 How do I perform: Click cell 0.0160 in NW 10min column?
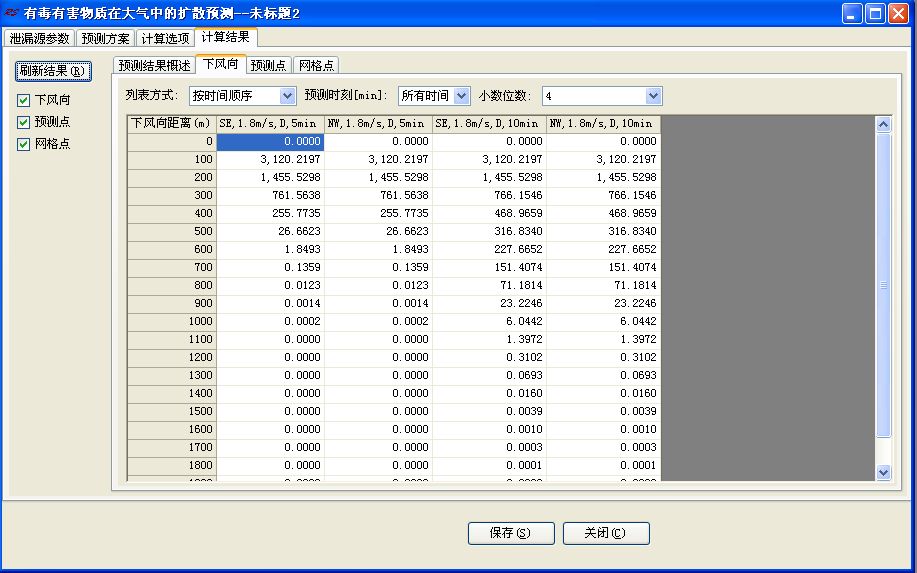tap(604, 394)
